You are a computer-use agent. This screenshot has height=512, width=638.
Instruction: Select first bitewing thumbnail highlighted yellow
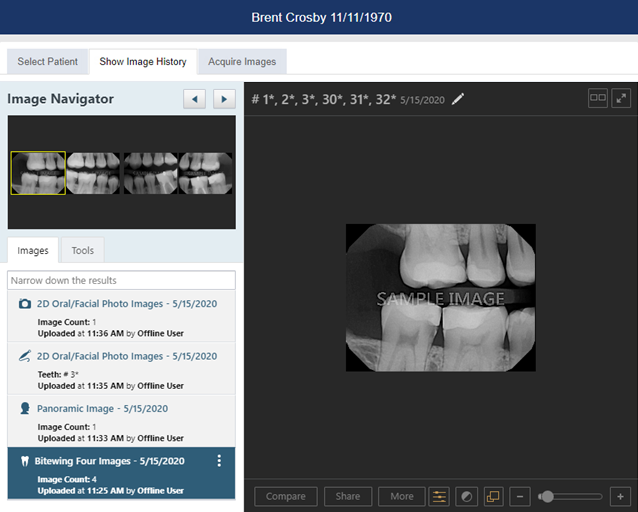38,173
